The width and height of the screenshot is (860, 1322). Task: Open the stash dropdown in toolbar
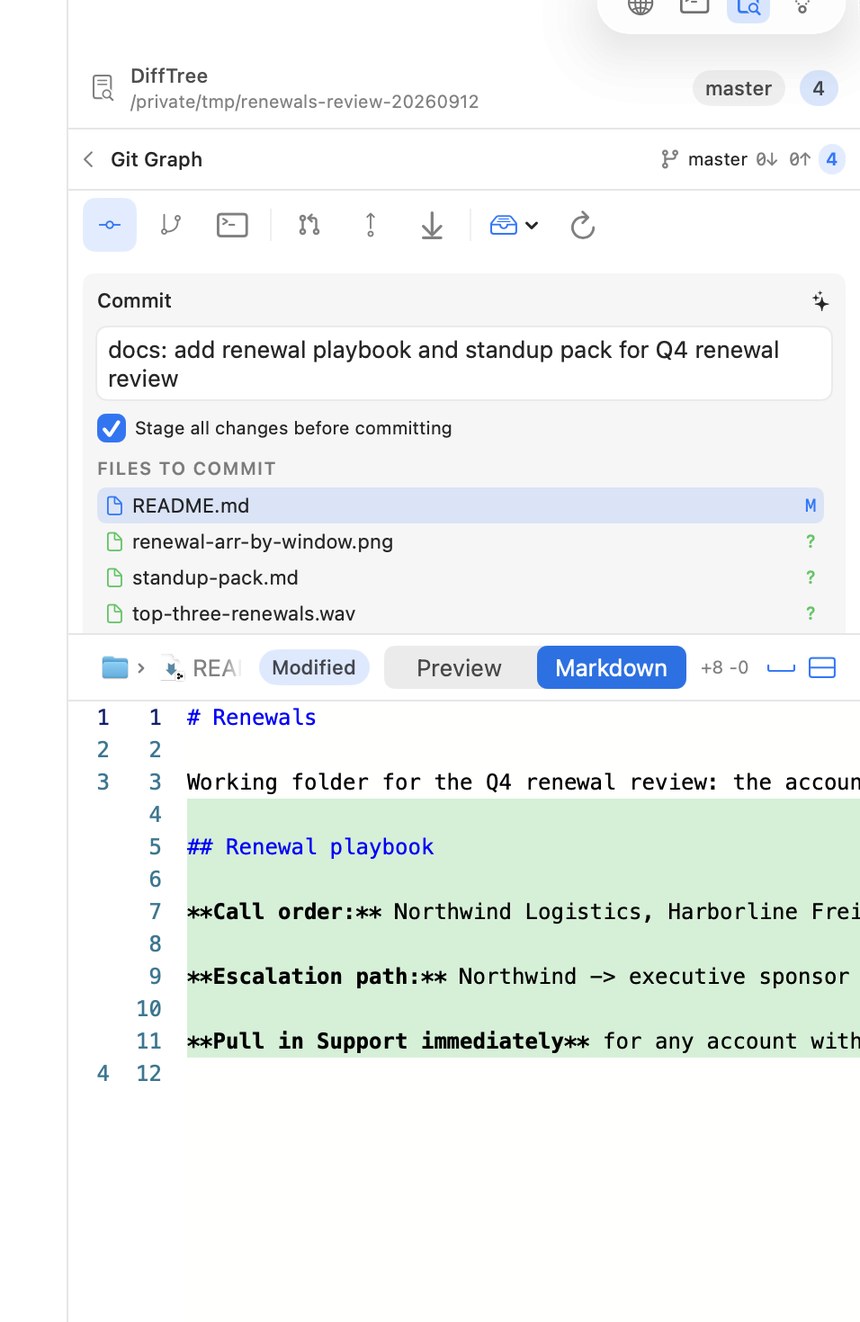[514, 225]
